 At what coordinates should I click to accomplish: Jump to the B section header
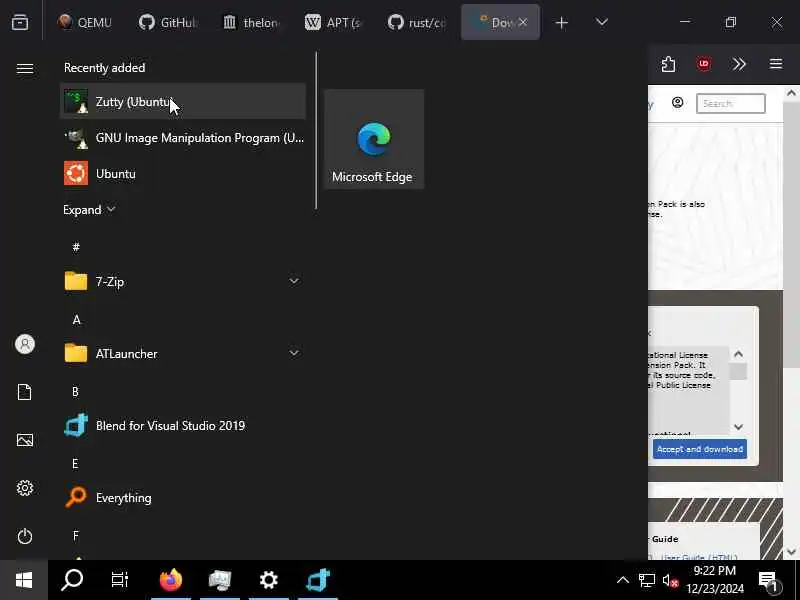[x=76, y=392]
